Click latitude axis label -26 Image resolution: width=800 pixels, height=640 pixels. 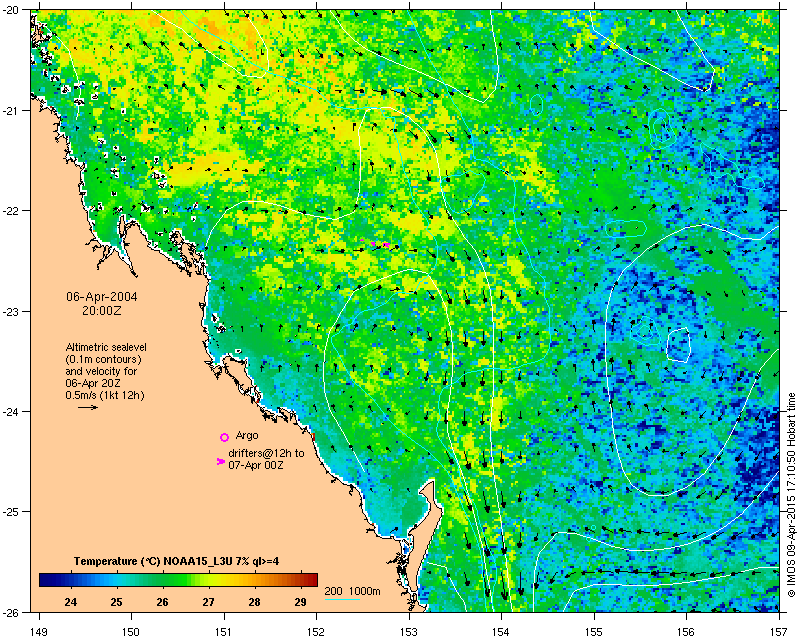[10, 612]
